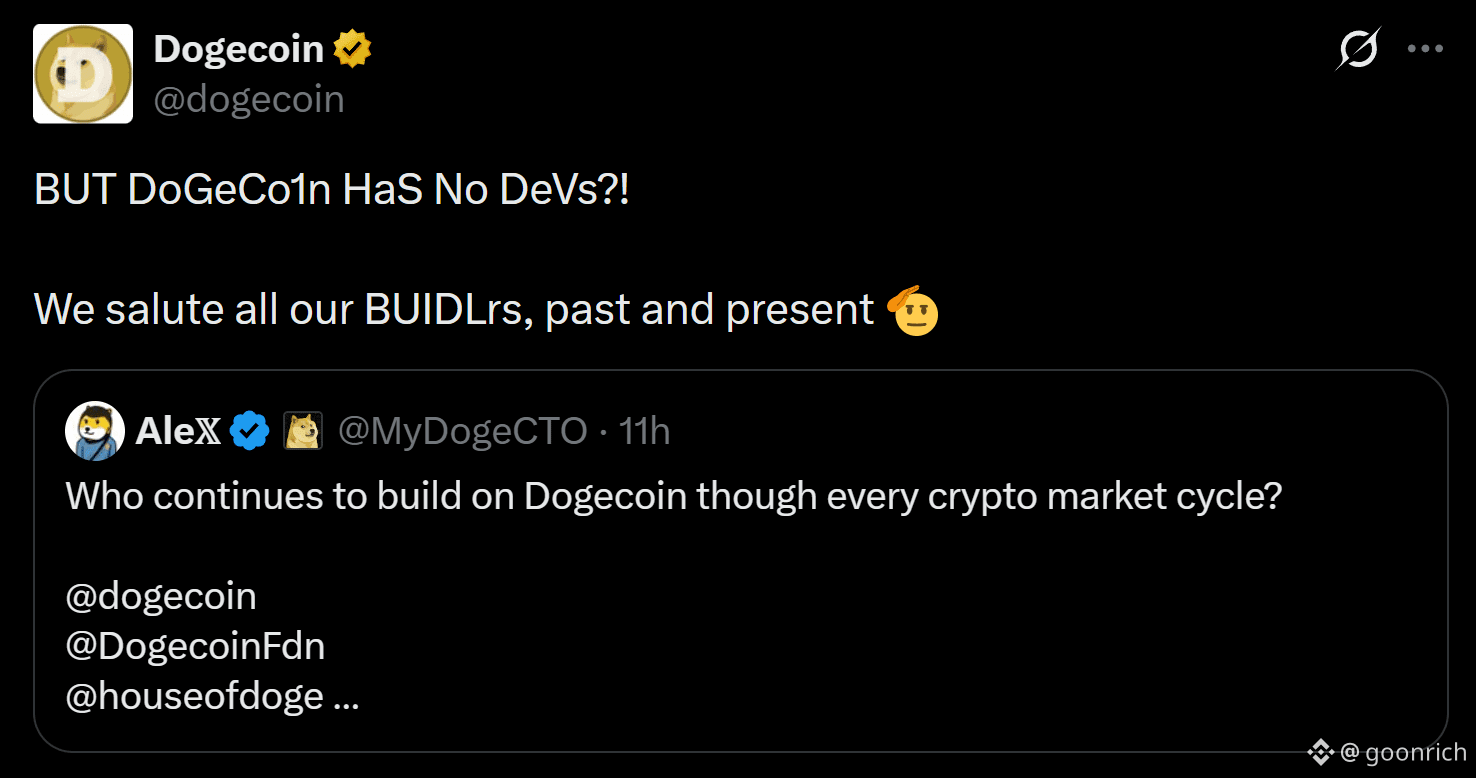Click the Dogecoin display name
This screenshot has height=778, width=1476.
(x=239, y=49)
